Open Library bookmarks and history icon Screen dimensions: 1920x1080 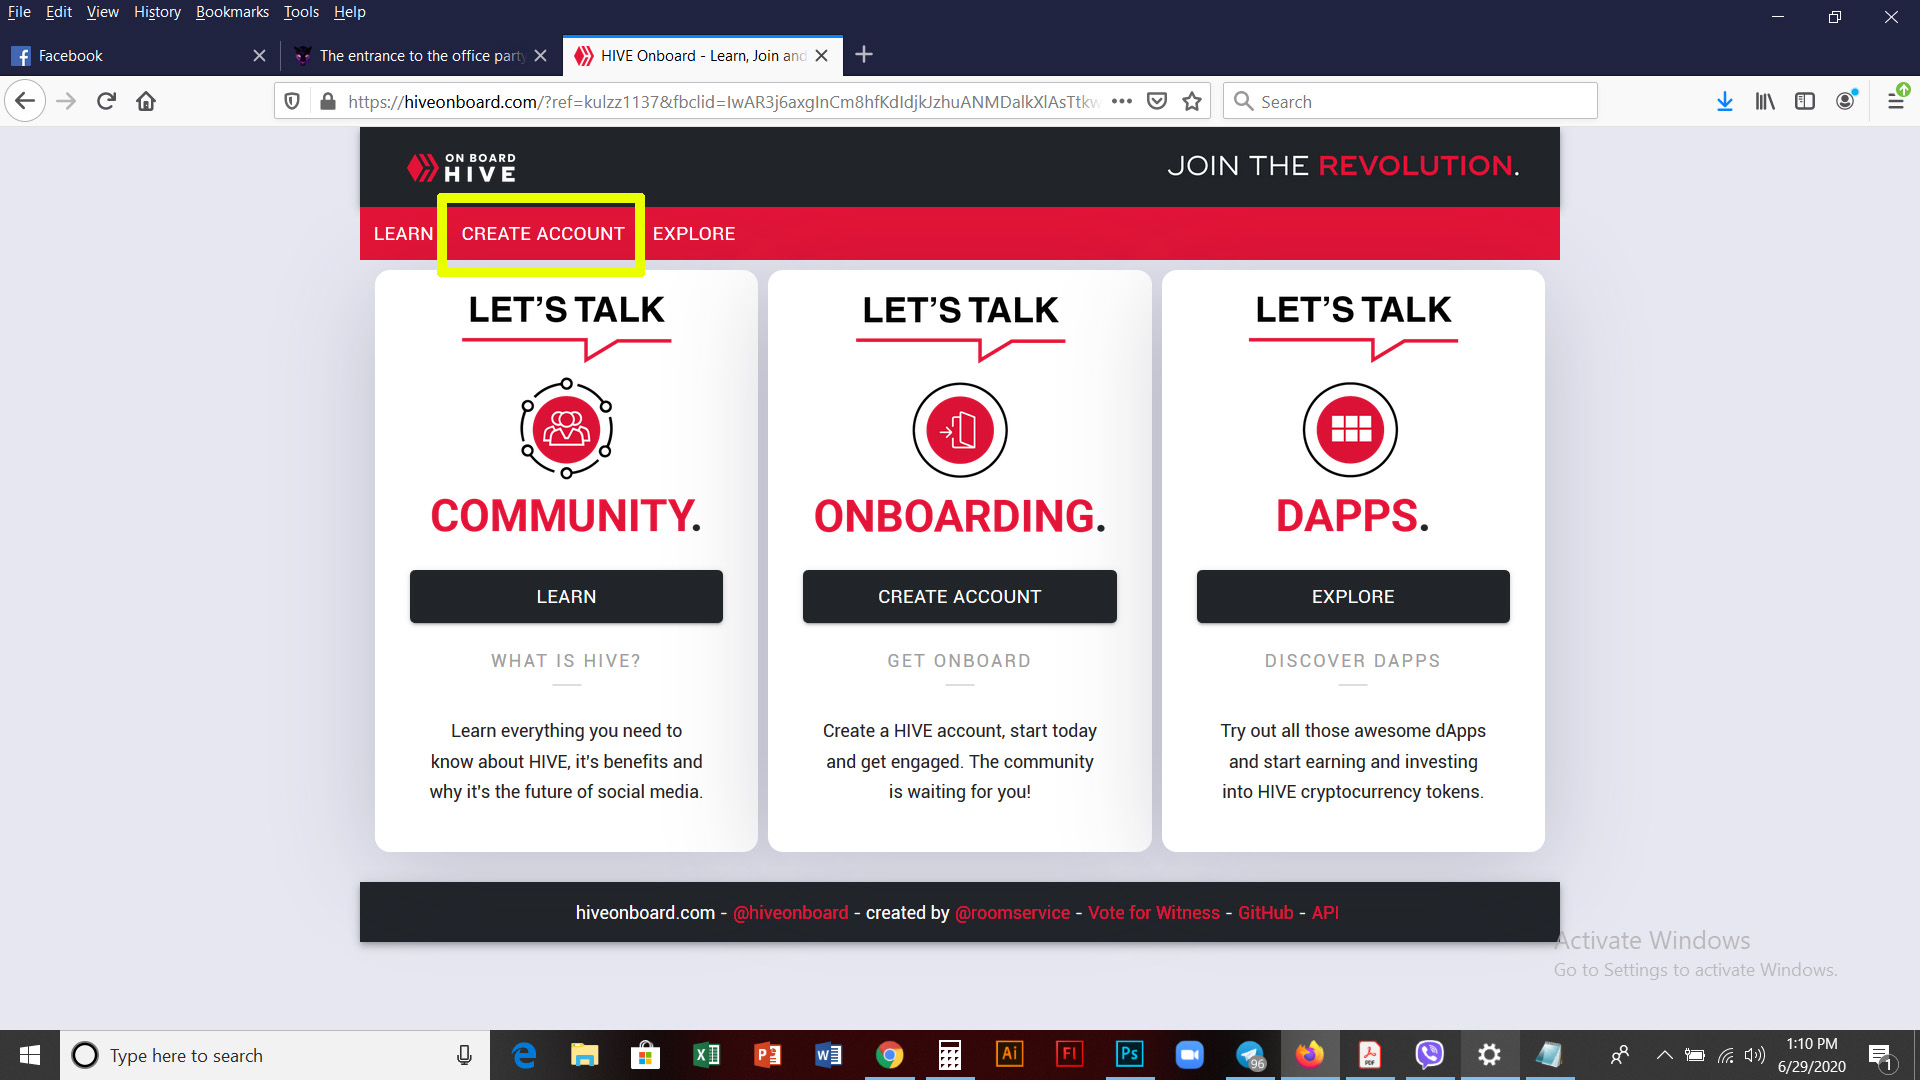click(1765, 101)
